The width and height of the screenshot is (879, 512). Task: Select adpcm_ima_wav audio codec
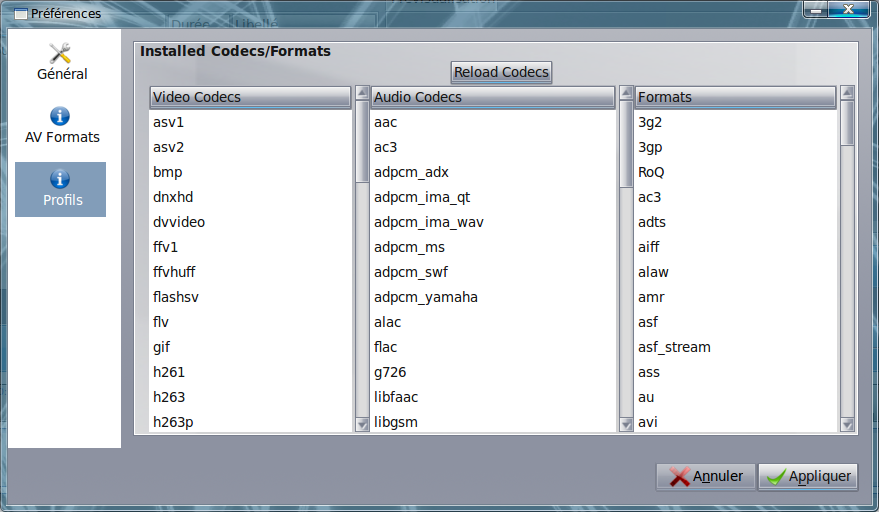pyautogui.click(x=493, y=222)
